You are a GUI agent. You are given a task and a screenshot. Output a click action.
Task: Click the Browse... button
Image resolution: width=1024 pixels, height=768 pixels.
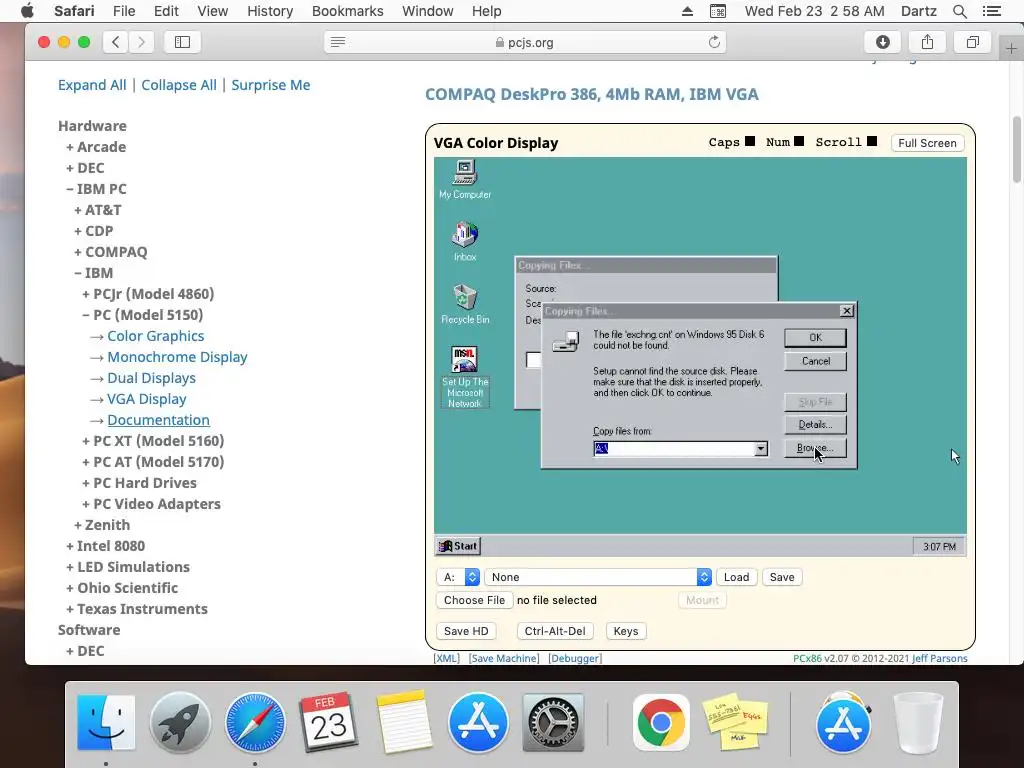pos(815,448)
